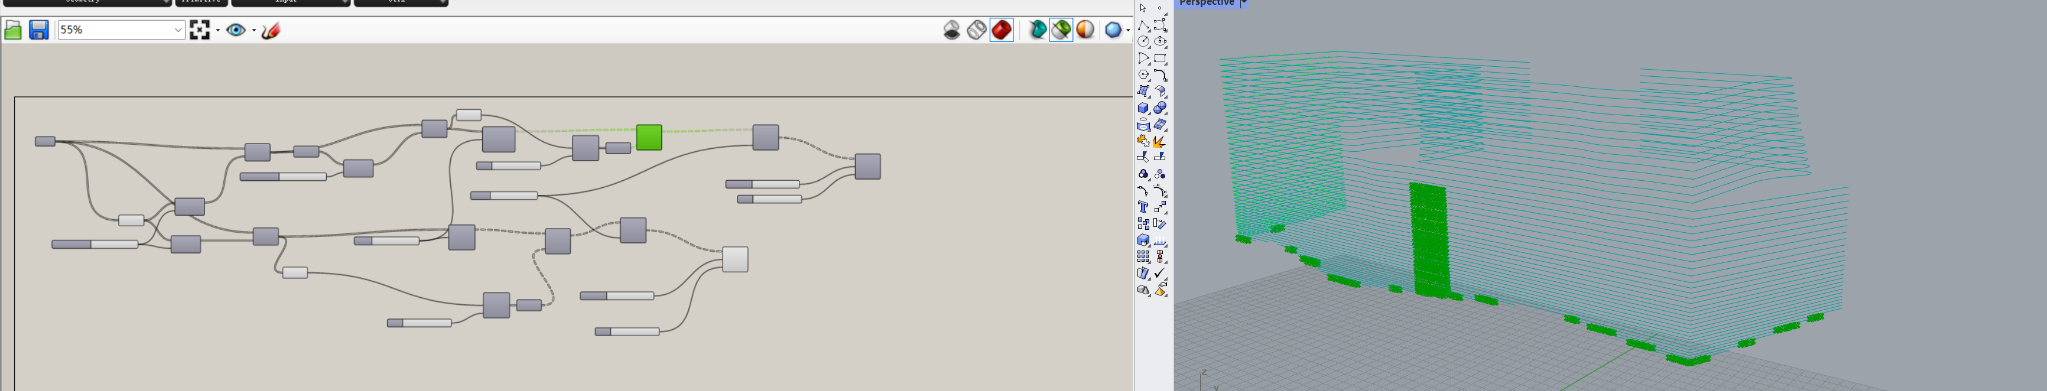
Task: Pick the Point tool in Rhino's sidebar
Action: coord(1160,8)
